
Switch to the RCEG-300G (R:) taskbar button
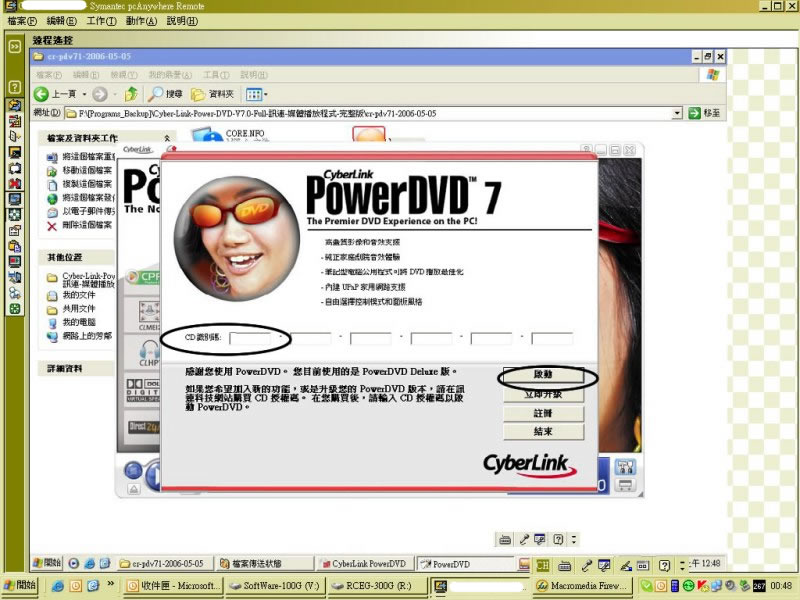[377, 586]
